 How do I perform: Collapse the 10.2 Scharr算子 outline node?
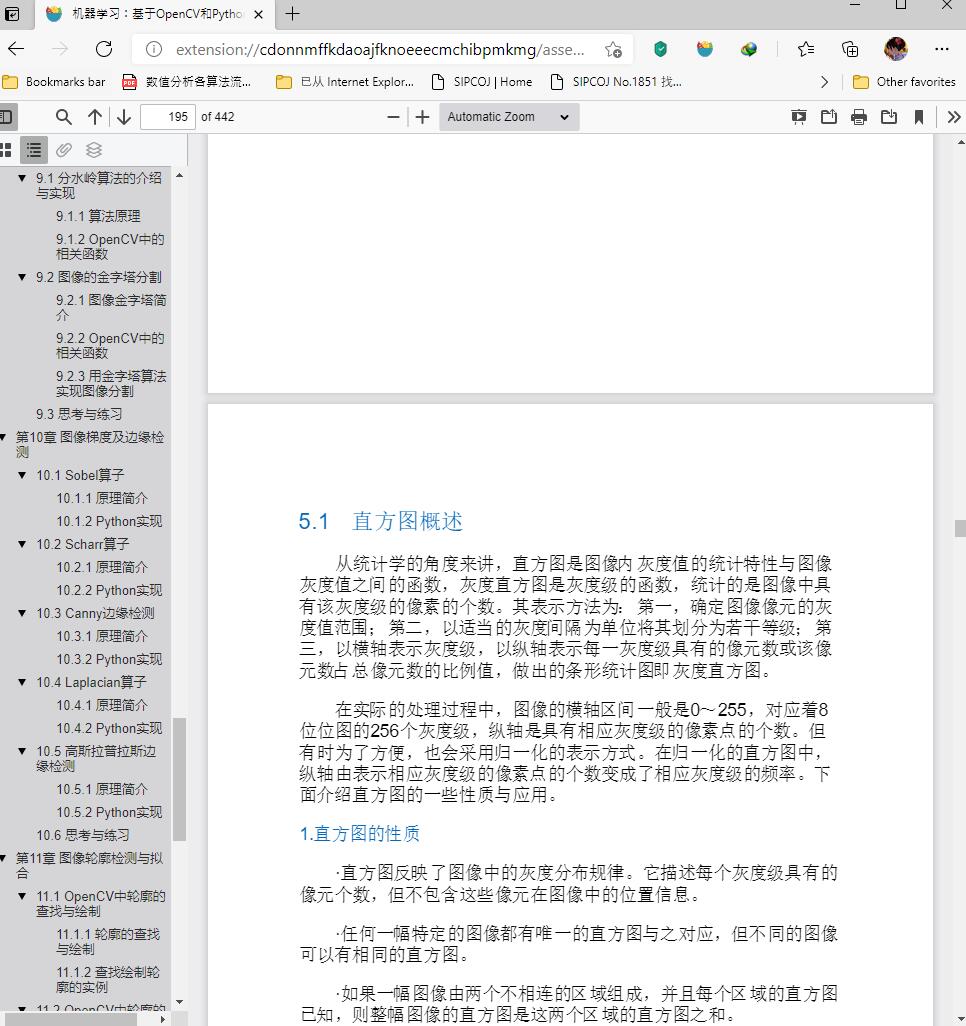pos(22,544)
